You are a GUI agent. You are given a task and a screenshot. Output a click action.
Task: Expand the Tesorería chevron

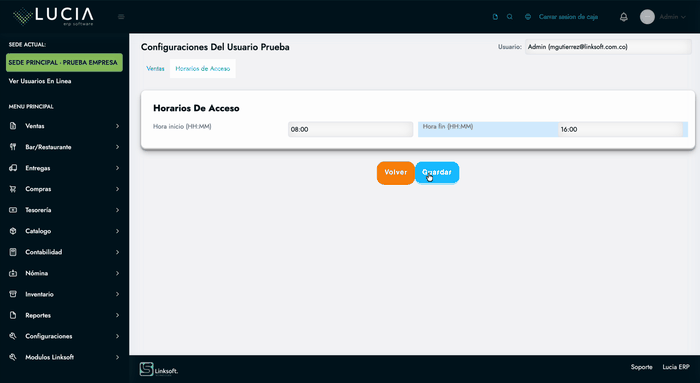coord(117,210)
